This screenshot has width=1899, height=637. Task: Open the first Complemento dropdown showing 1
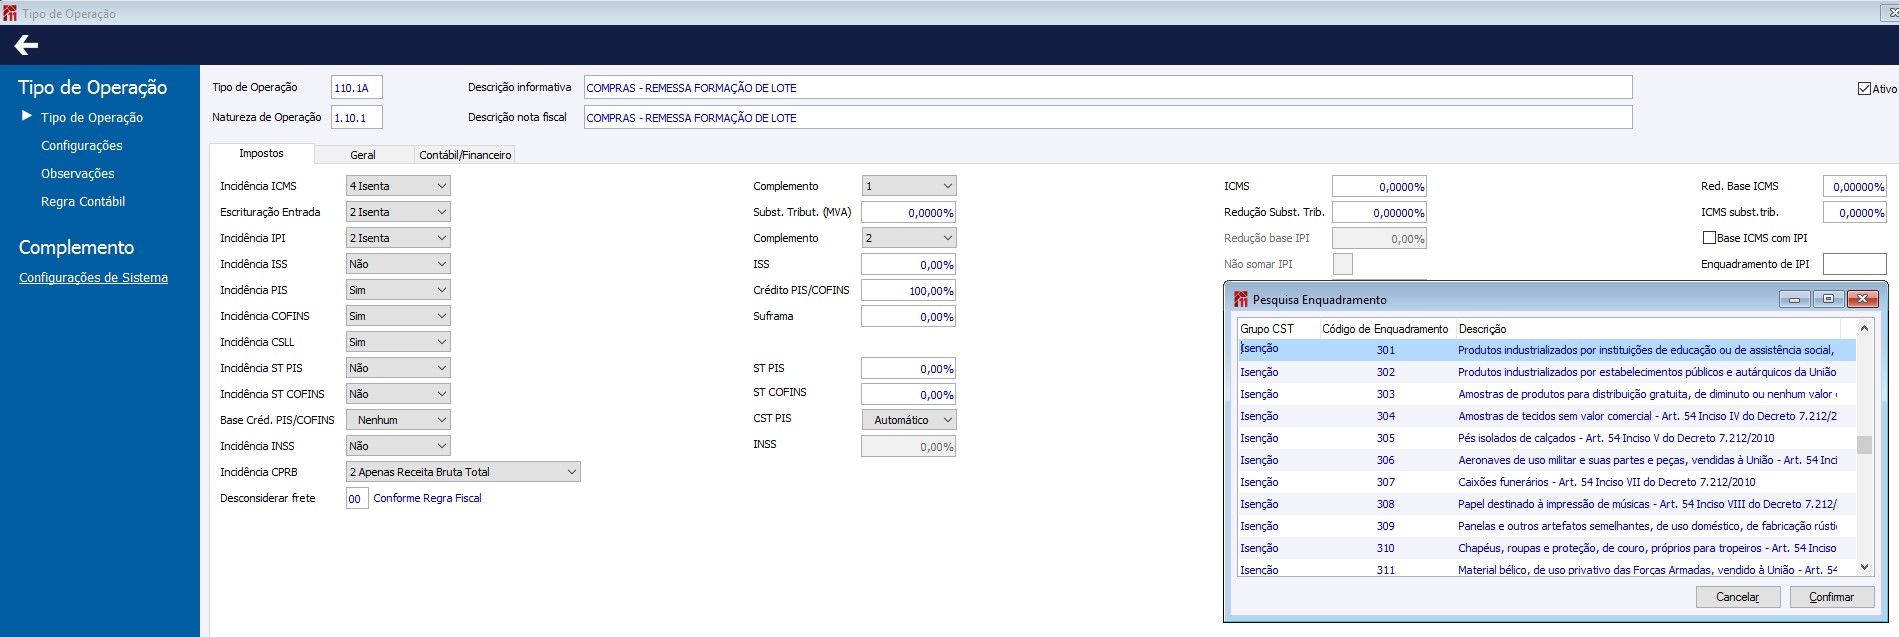click(909, 186)
